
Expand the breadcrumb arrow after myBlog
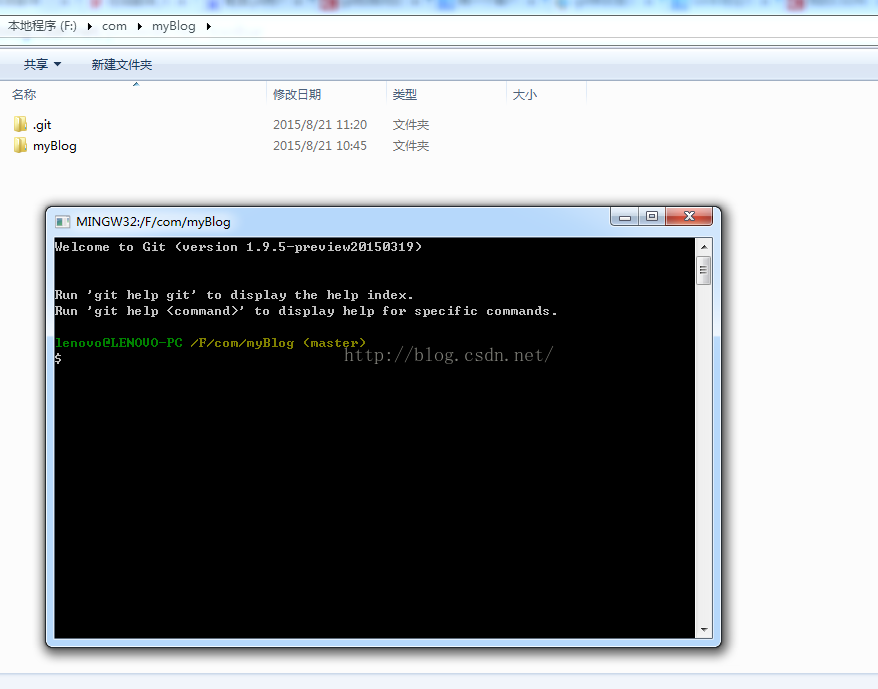point(209,26)
